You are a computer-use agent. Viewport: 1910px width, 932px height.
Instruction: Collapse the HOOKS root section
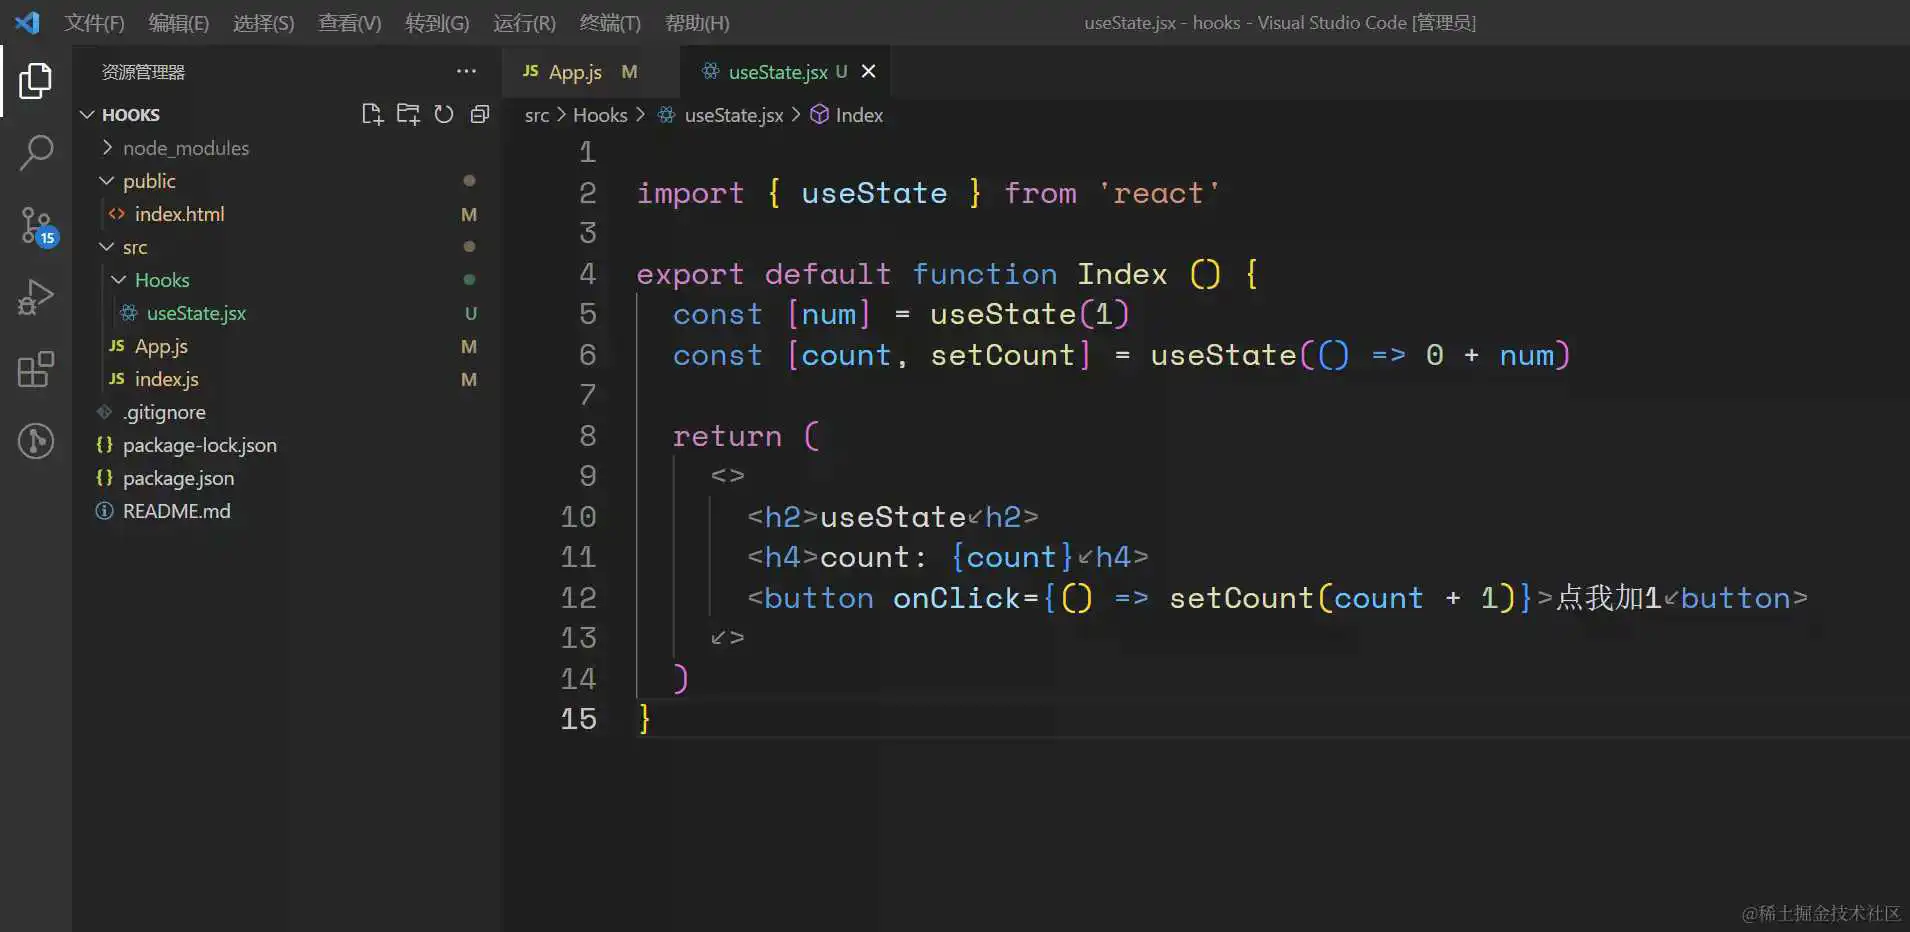[87, 114]
